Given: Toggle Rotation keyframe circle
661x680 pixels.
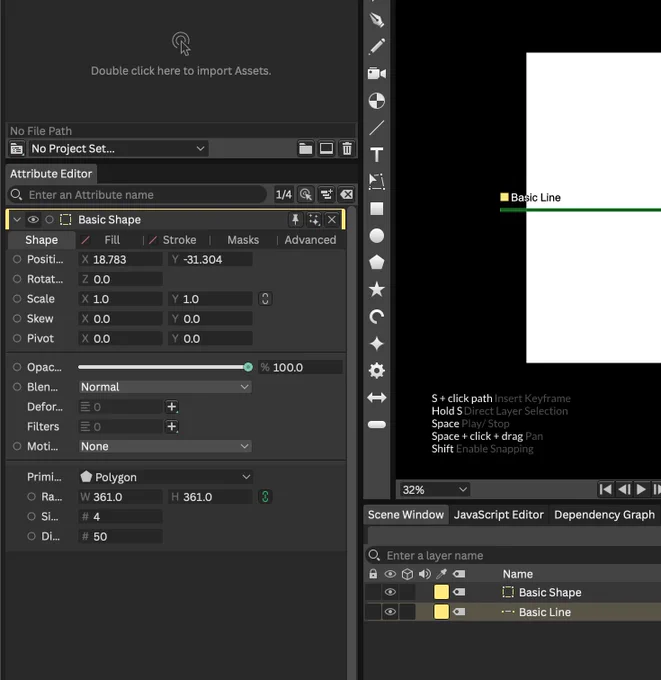Looking at the screenshot, I should click(17, 279).
